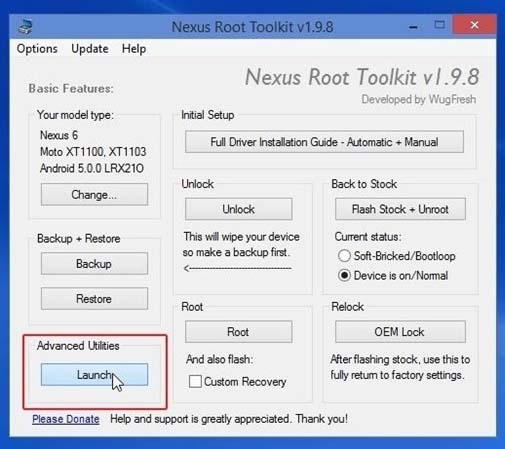
Task: Click the Flash Stock + Unroot button
Action: pos(400,209)
